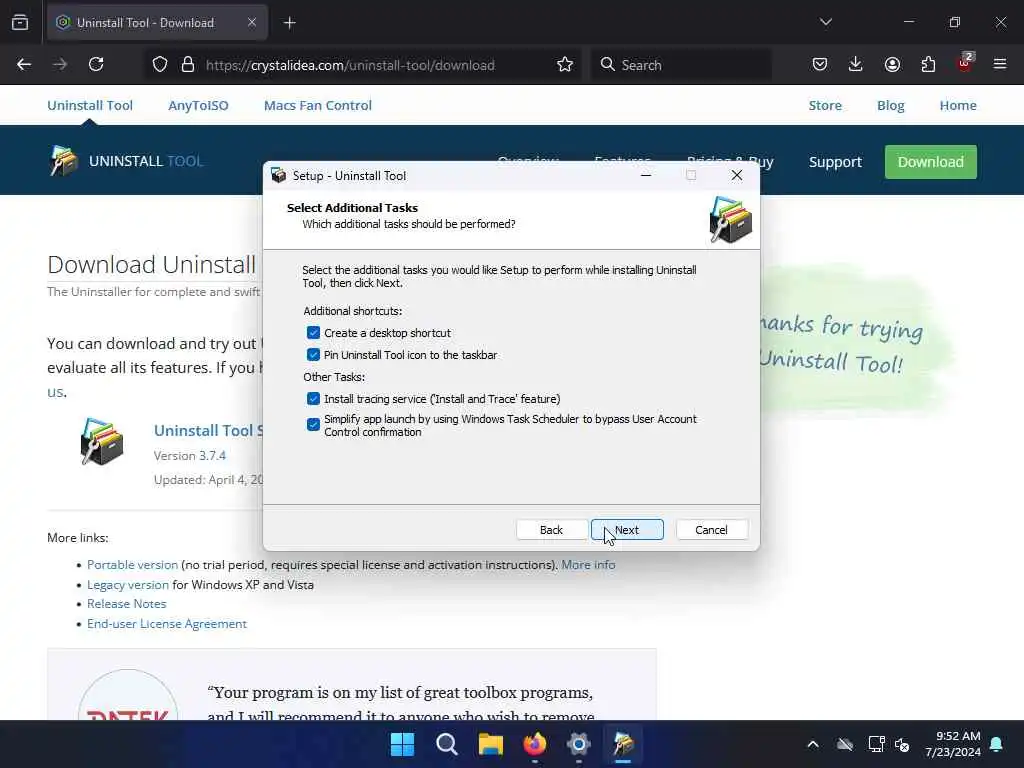
Task: Reload the current page in Firefox
Action: 96,65
